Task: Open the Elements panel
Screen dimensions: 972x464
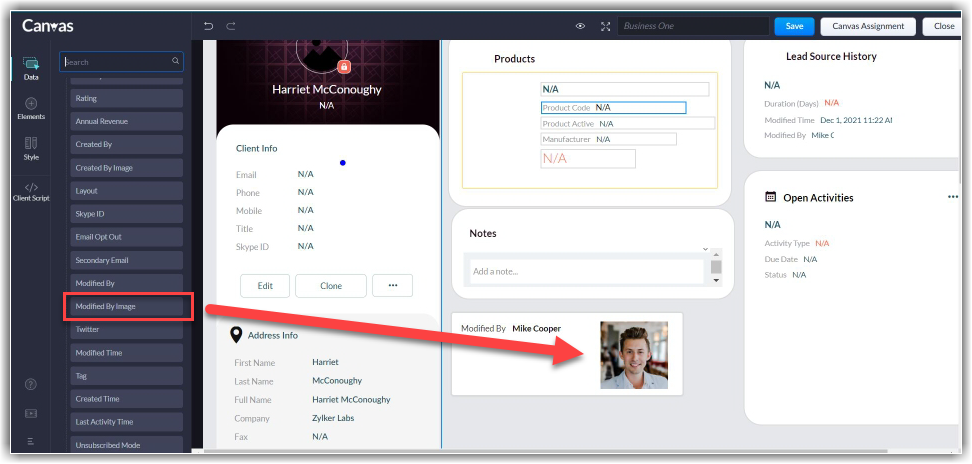Action: pyautogui.click(x=31, y=108)
